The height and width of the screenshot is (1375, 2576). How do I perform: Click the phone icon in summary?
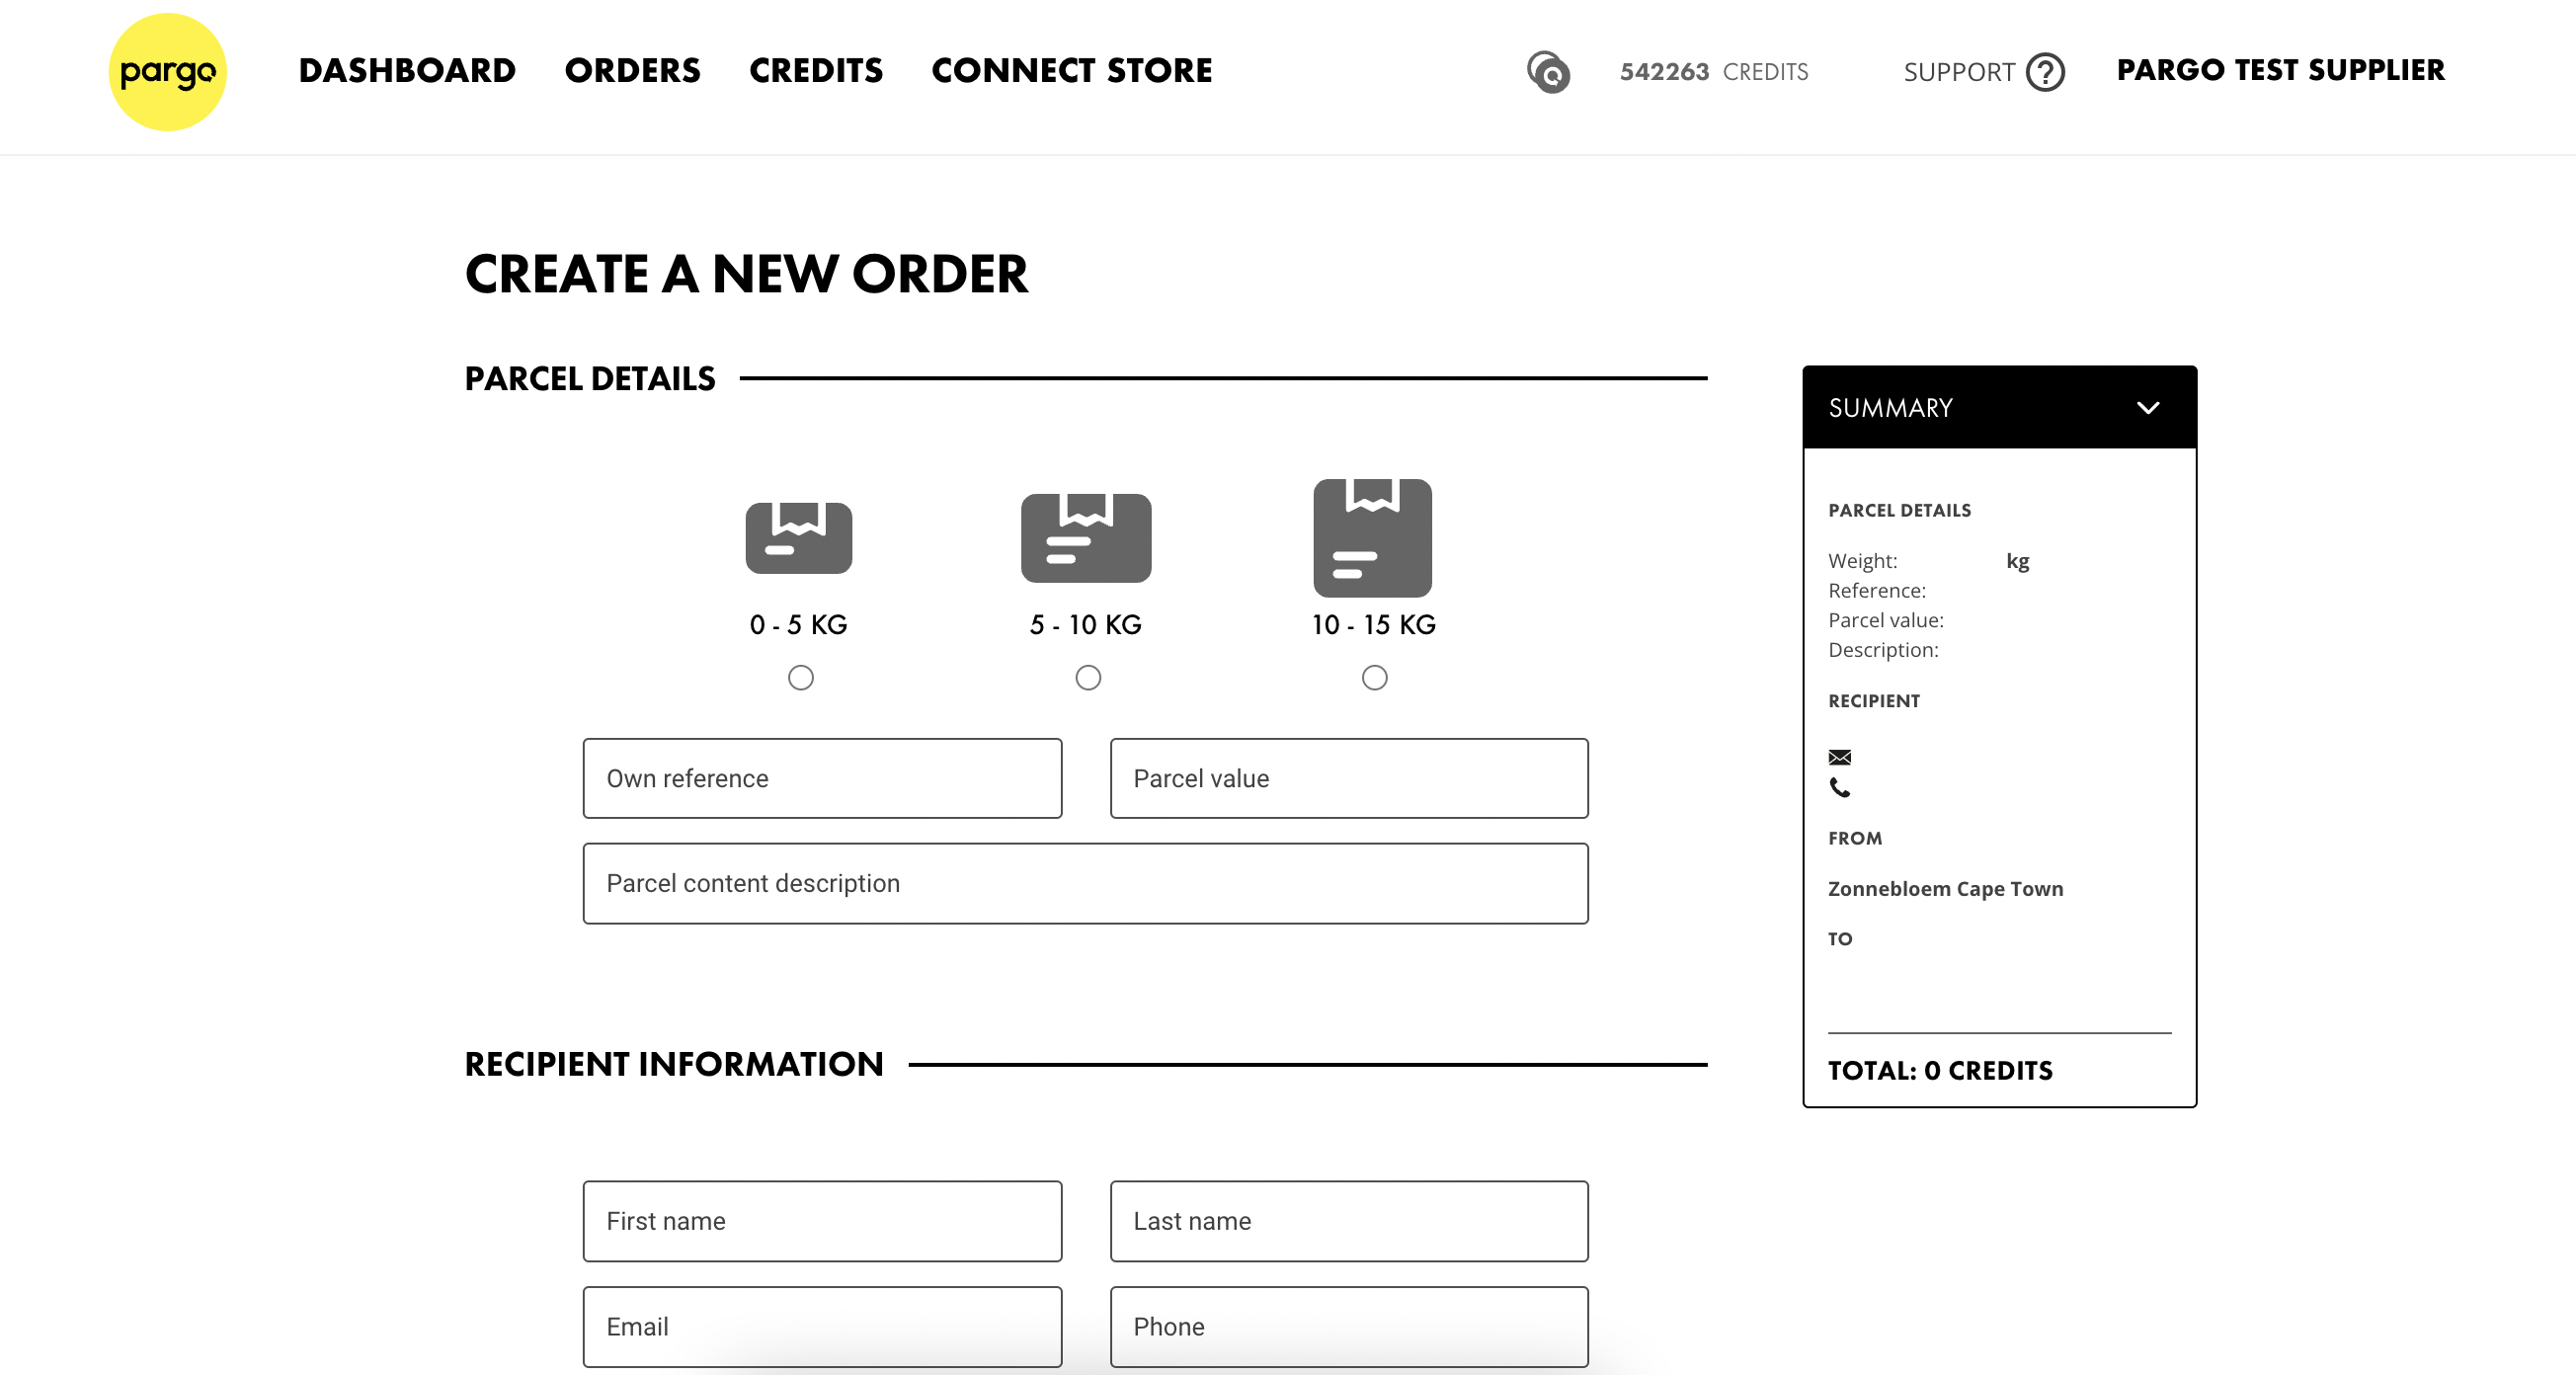[1839, 787]
